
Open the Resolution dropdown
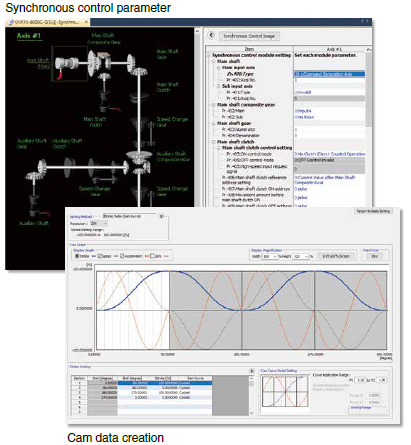click(99, 223)
